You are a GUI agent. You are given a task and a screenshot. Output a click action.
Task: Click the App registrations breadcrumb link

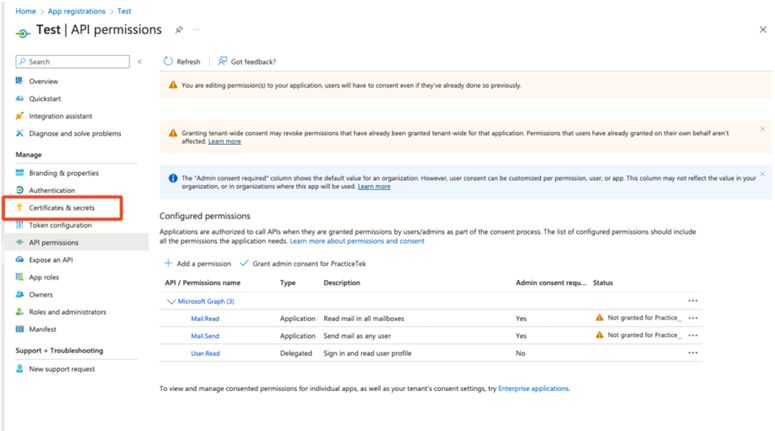tap(77, 11)
